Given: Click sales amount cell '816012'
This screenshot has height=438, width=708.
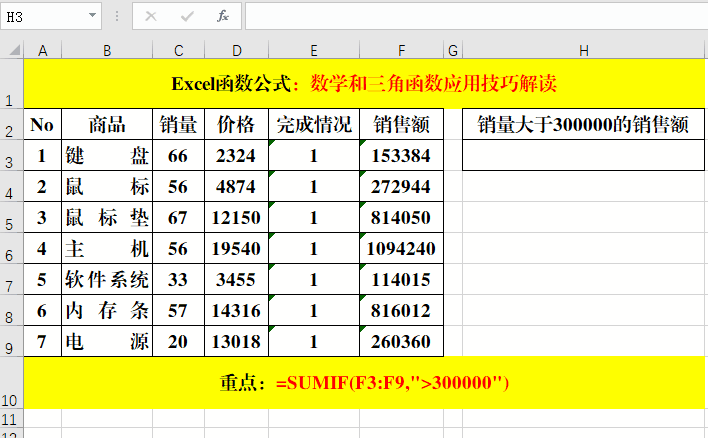Looking at the screenshot, I should tap(401, 310).
